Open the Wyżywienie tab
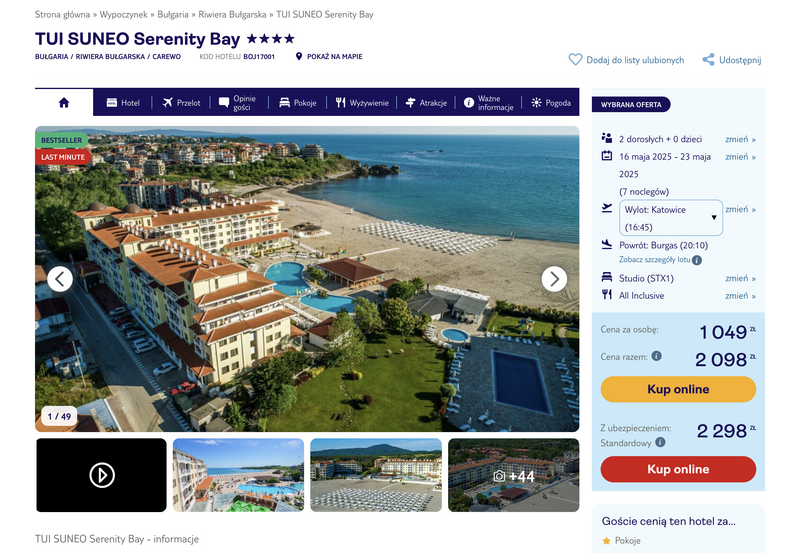This screenshot has width=800, height=553. point(362,103)
